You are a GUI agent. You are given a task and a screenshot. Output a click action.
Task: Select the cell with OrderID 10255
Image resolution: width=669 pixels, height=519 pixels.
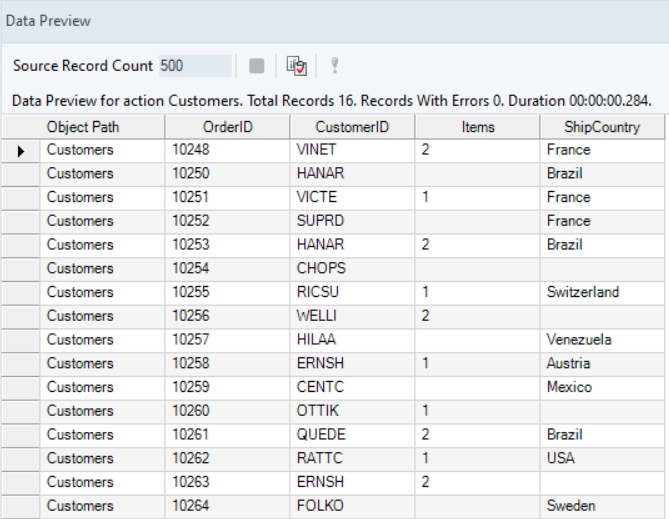click(x=227, y=292)
